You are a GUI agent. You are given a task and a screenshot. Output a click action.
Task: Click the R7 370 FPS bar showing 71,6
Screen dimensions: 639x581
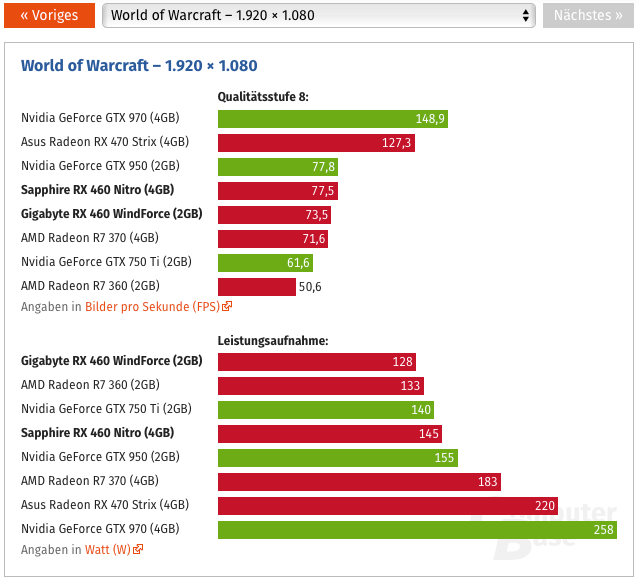[273, 239]
